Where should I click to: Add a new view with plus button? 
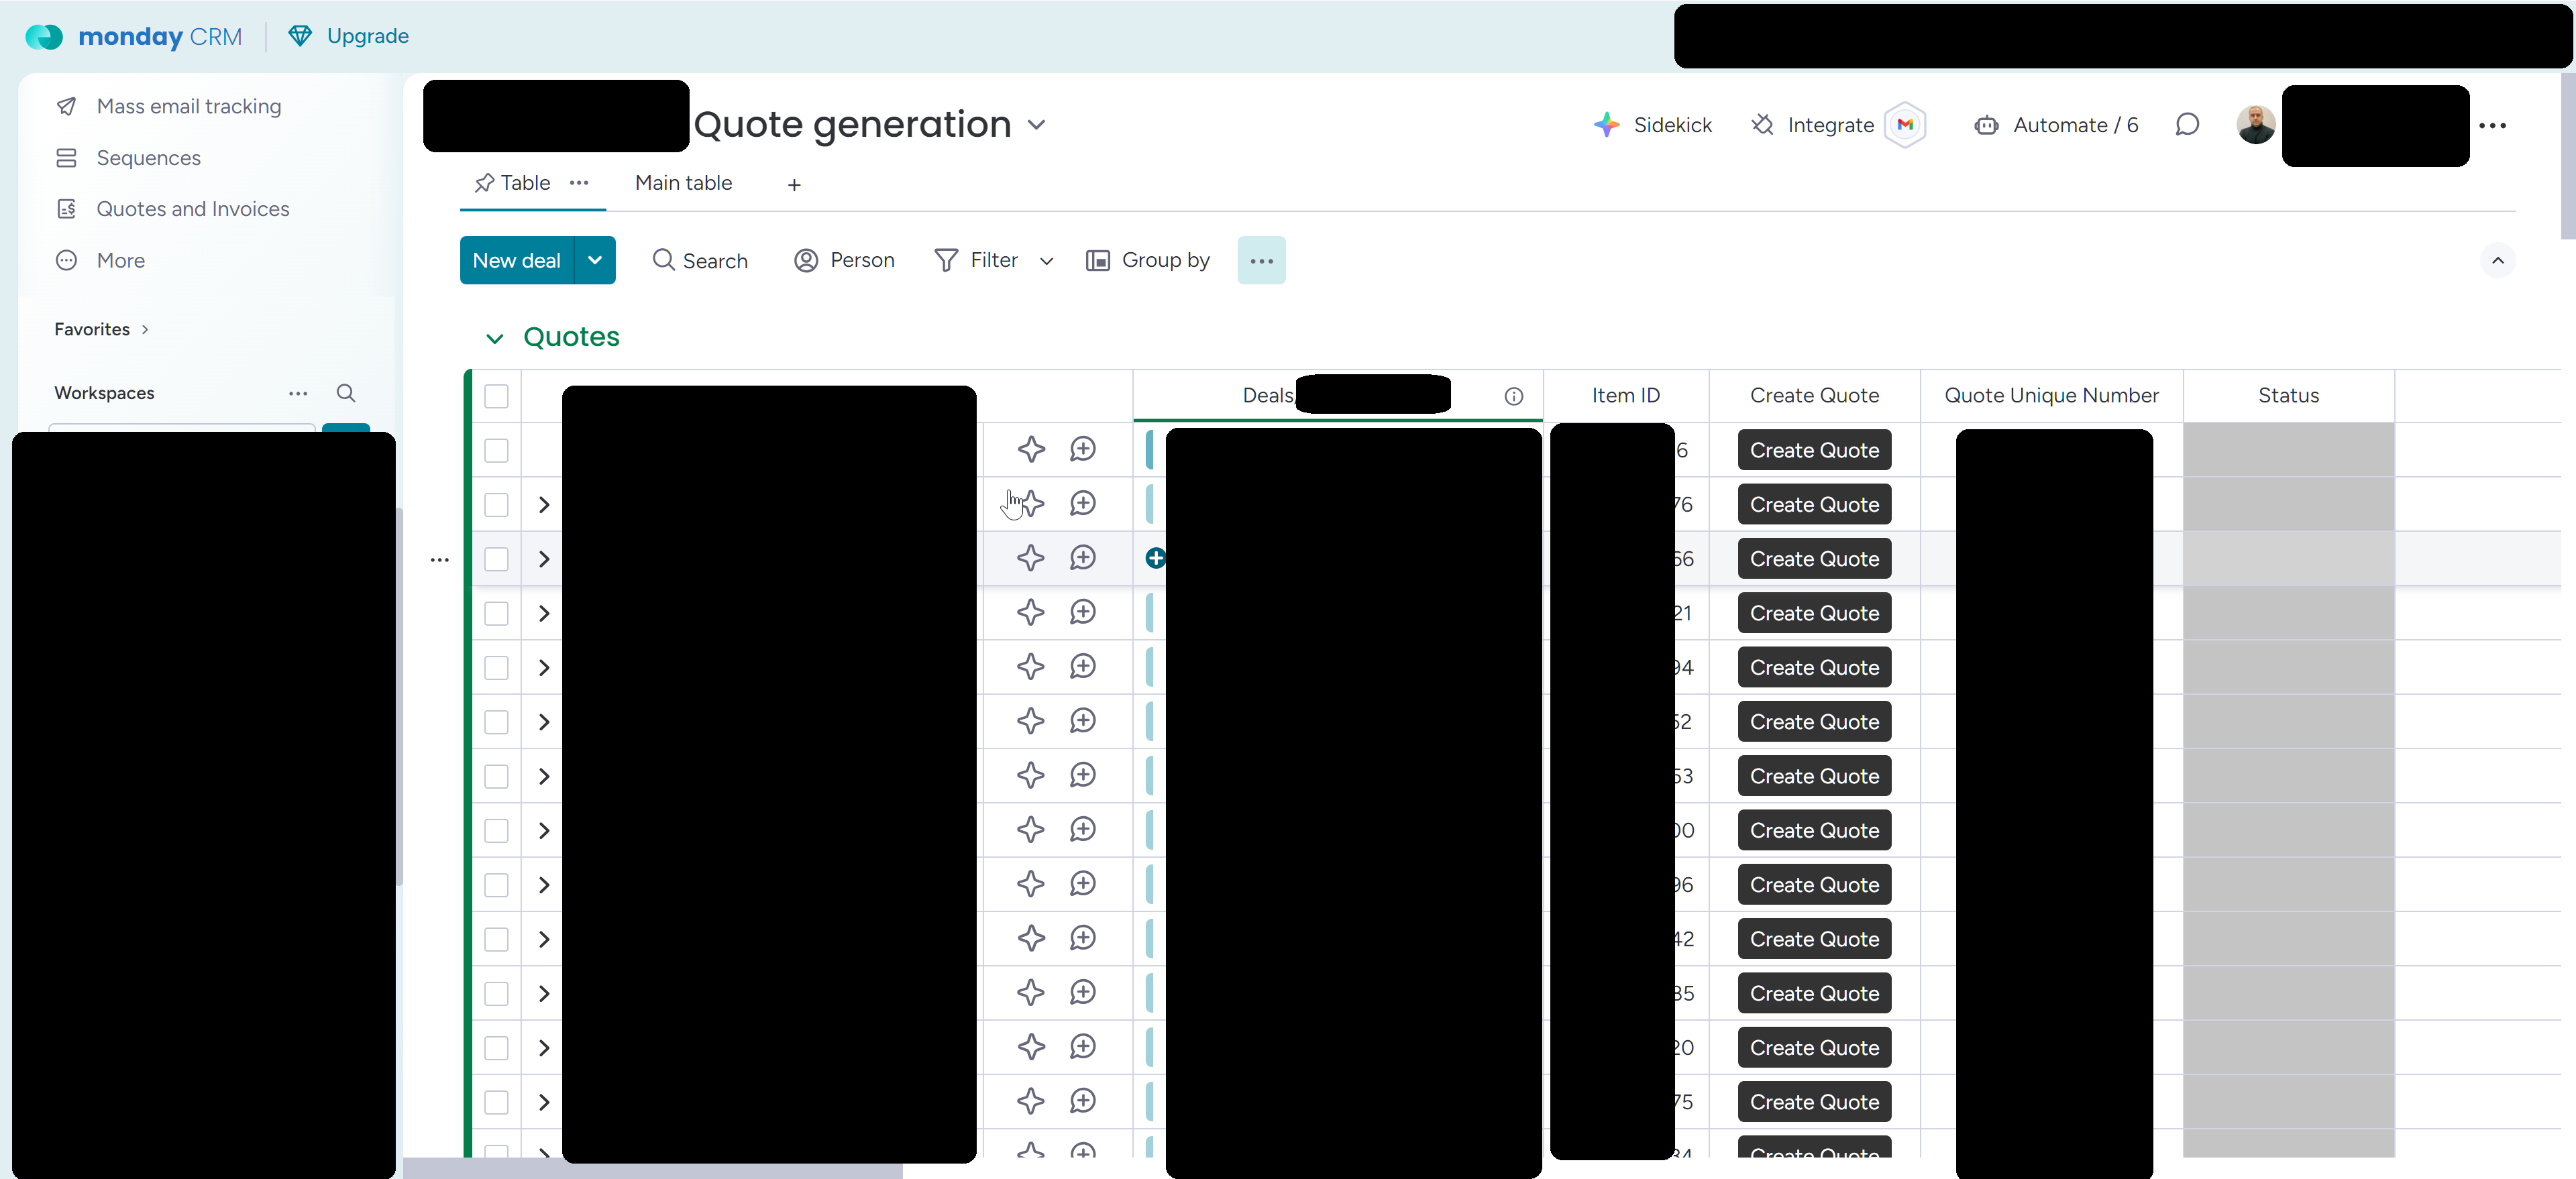794,185
